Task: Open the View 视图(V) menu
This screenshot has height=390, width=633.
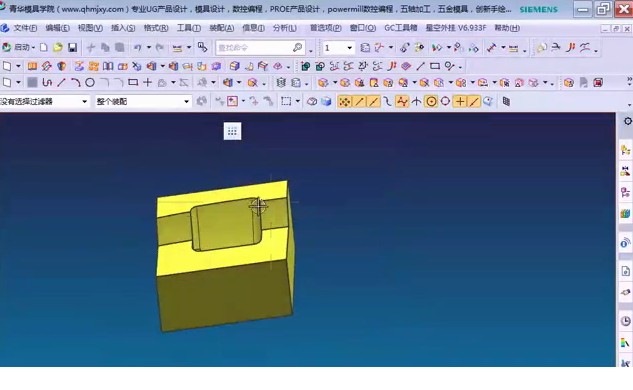Action: coord(90,28)
